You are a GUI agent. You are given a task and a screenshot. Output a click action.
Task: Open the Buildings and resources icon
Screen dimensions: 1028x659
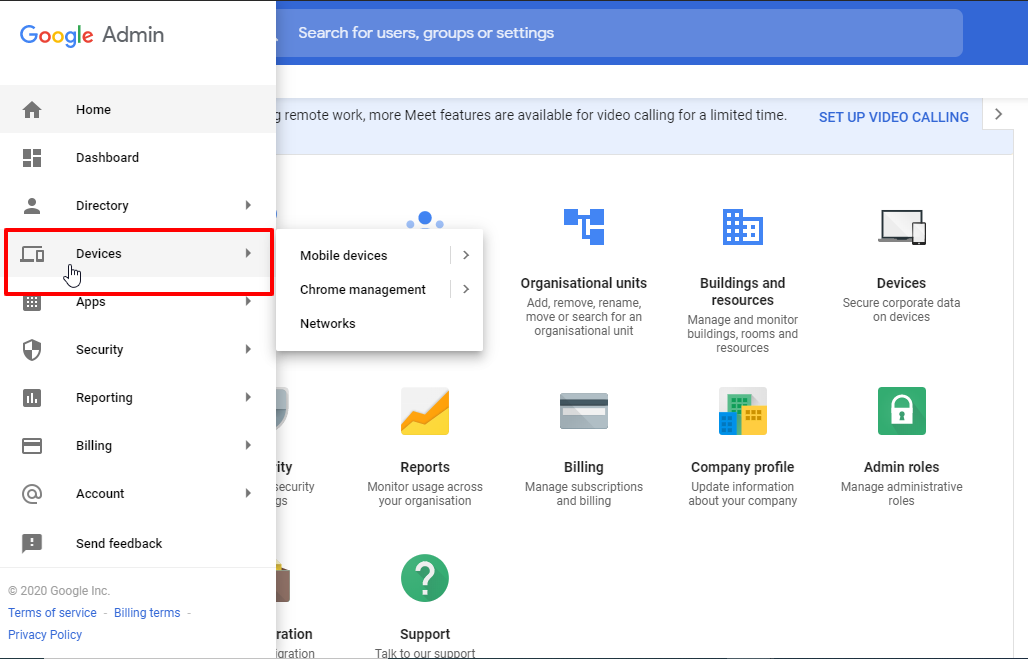click(742, 226)
